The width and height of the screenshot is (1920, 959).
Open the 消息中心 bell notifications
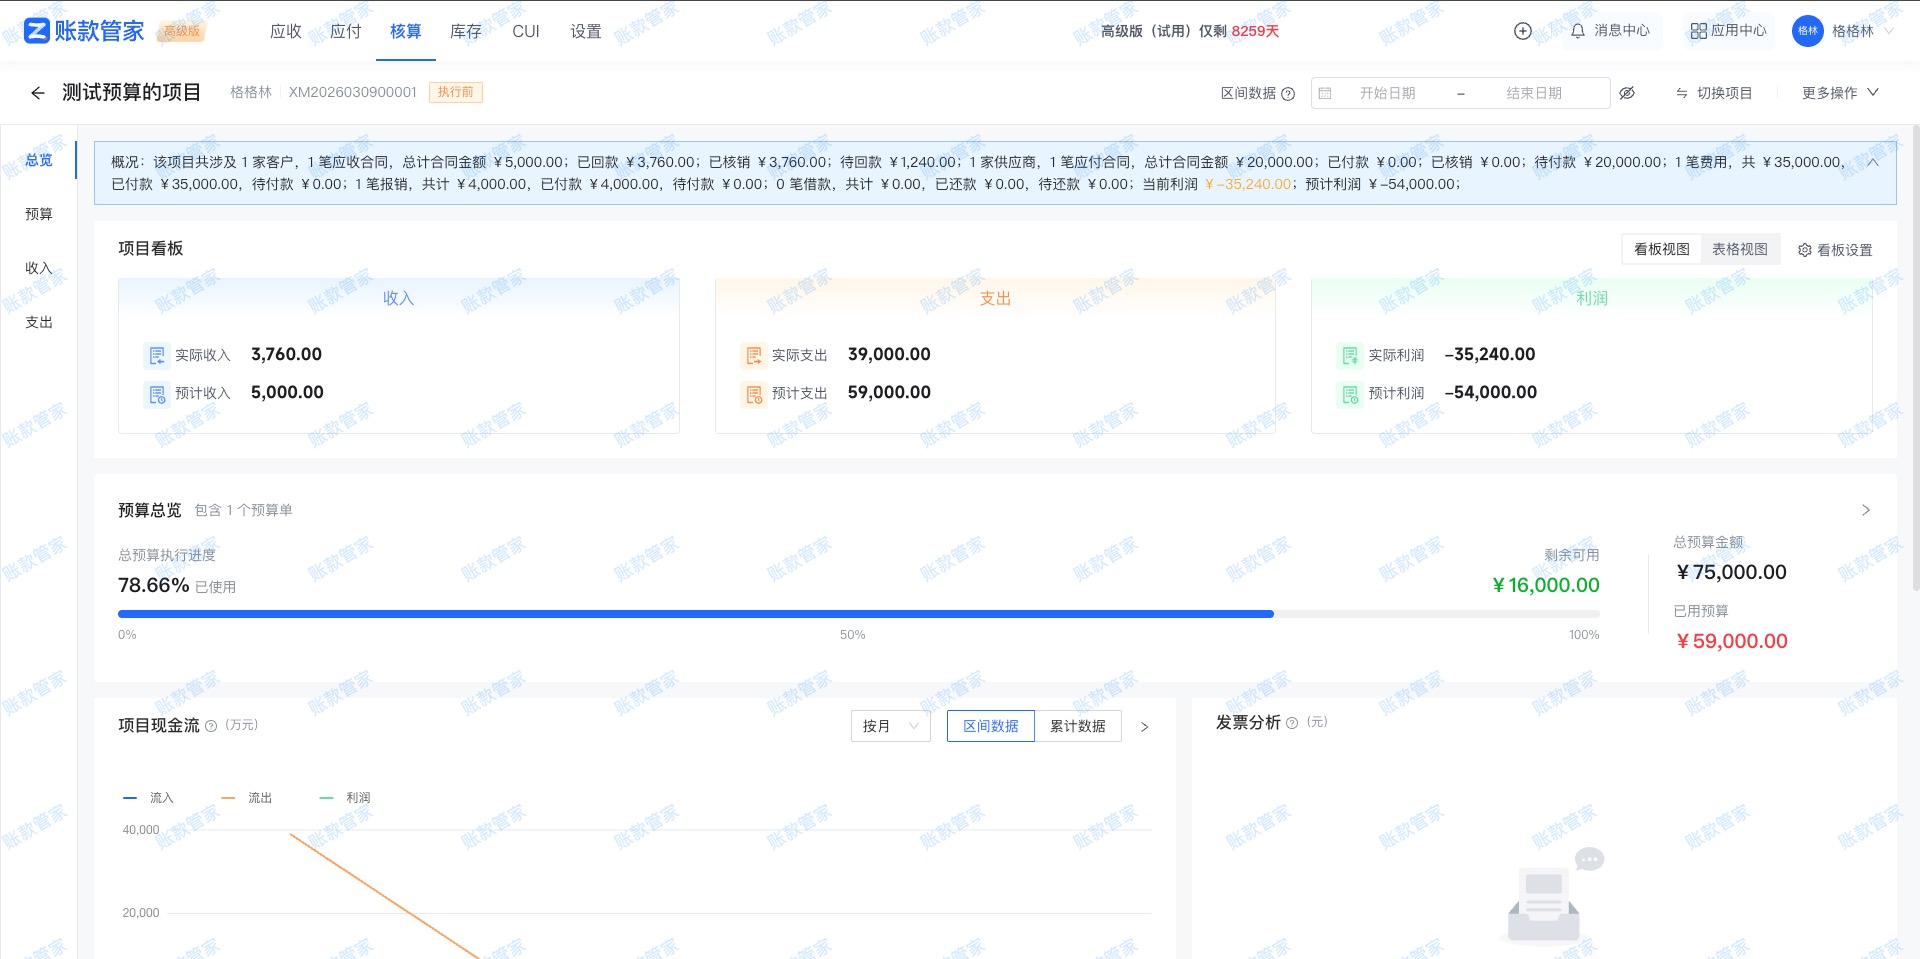coord(1609,31)
